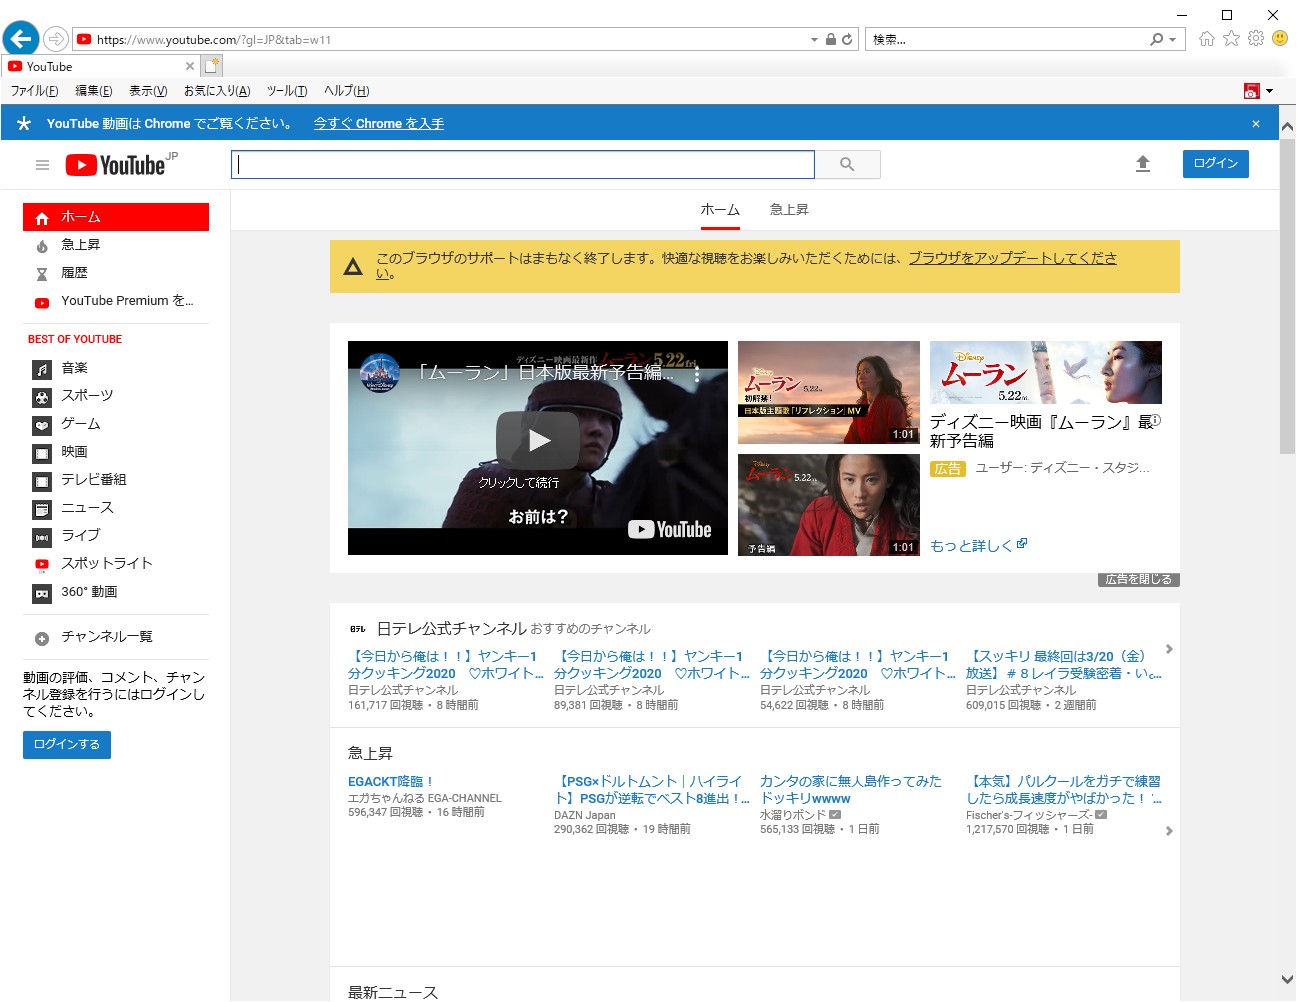Switch to the ホーム tab
This screenshot has height=1002, width=1297.
(x=720, y=210)
